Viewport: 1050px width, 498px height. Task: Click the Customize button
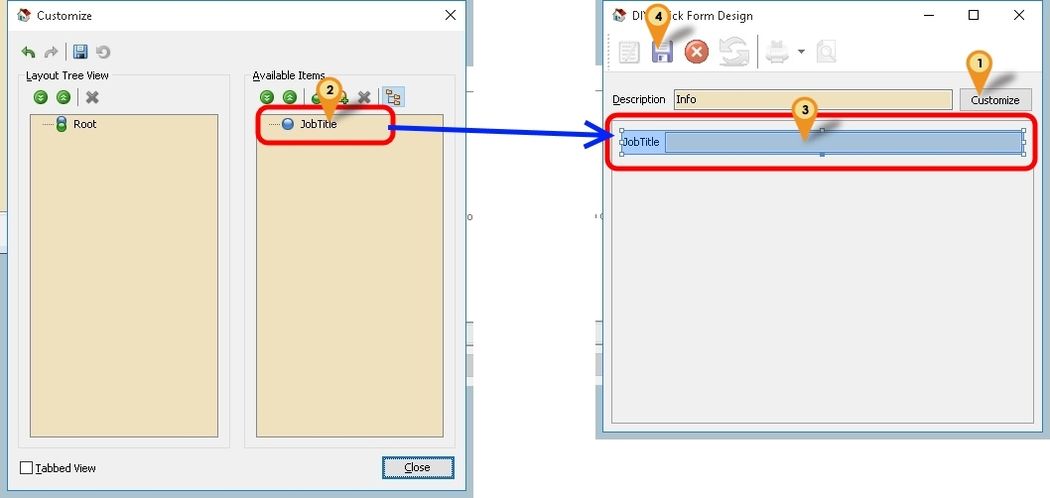(x=994, y=100)
